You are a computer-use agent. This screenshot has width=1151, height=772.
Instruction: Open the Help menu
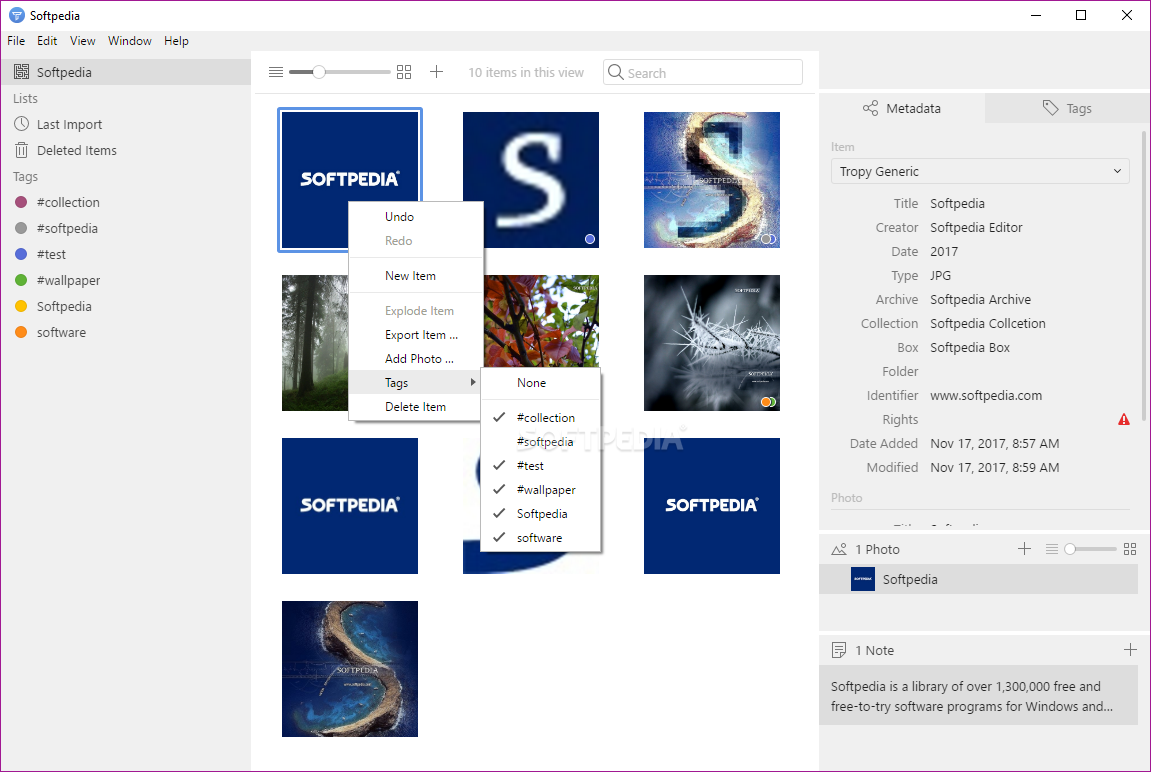[x=176, y=41]
